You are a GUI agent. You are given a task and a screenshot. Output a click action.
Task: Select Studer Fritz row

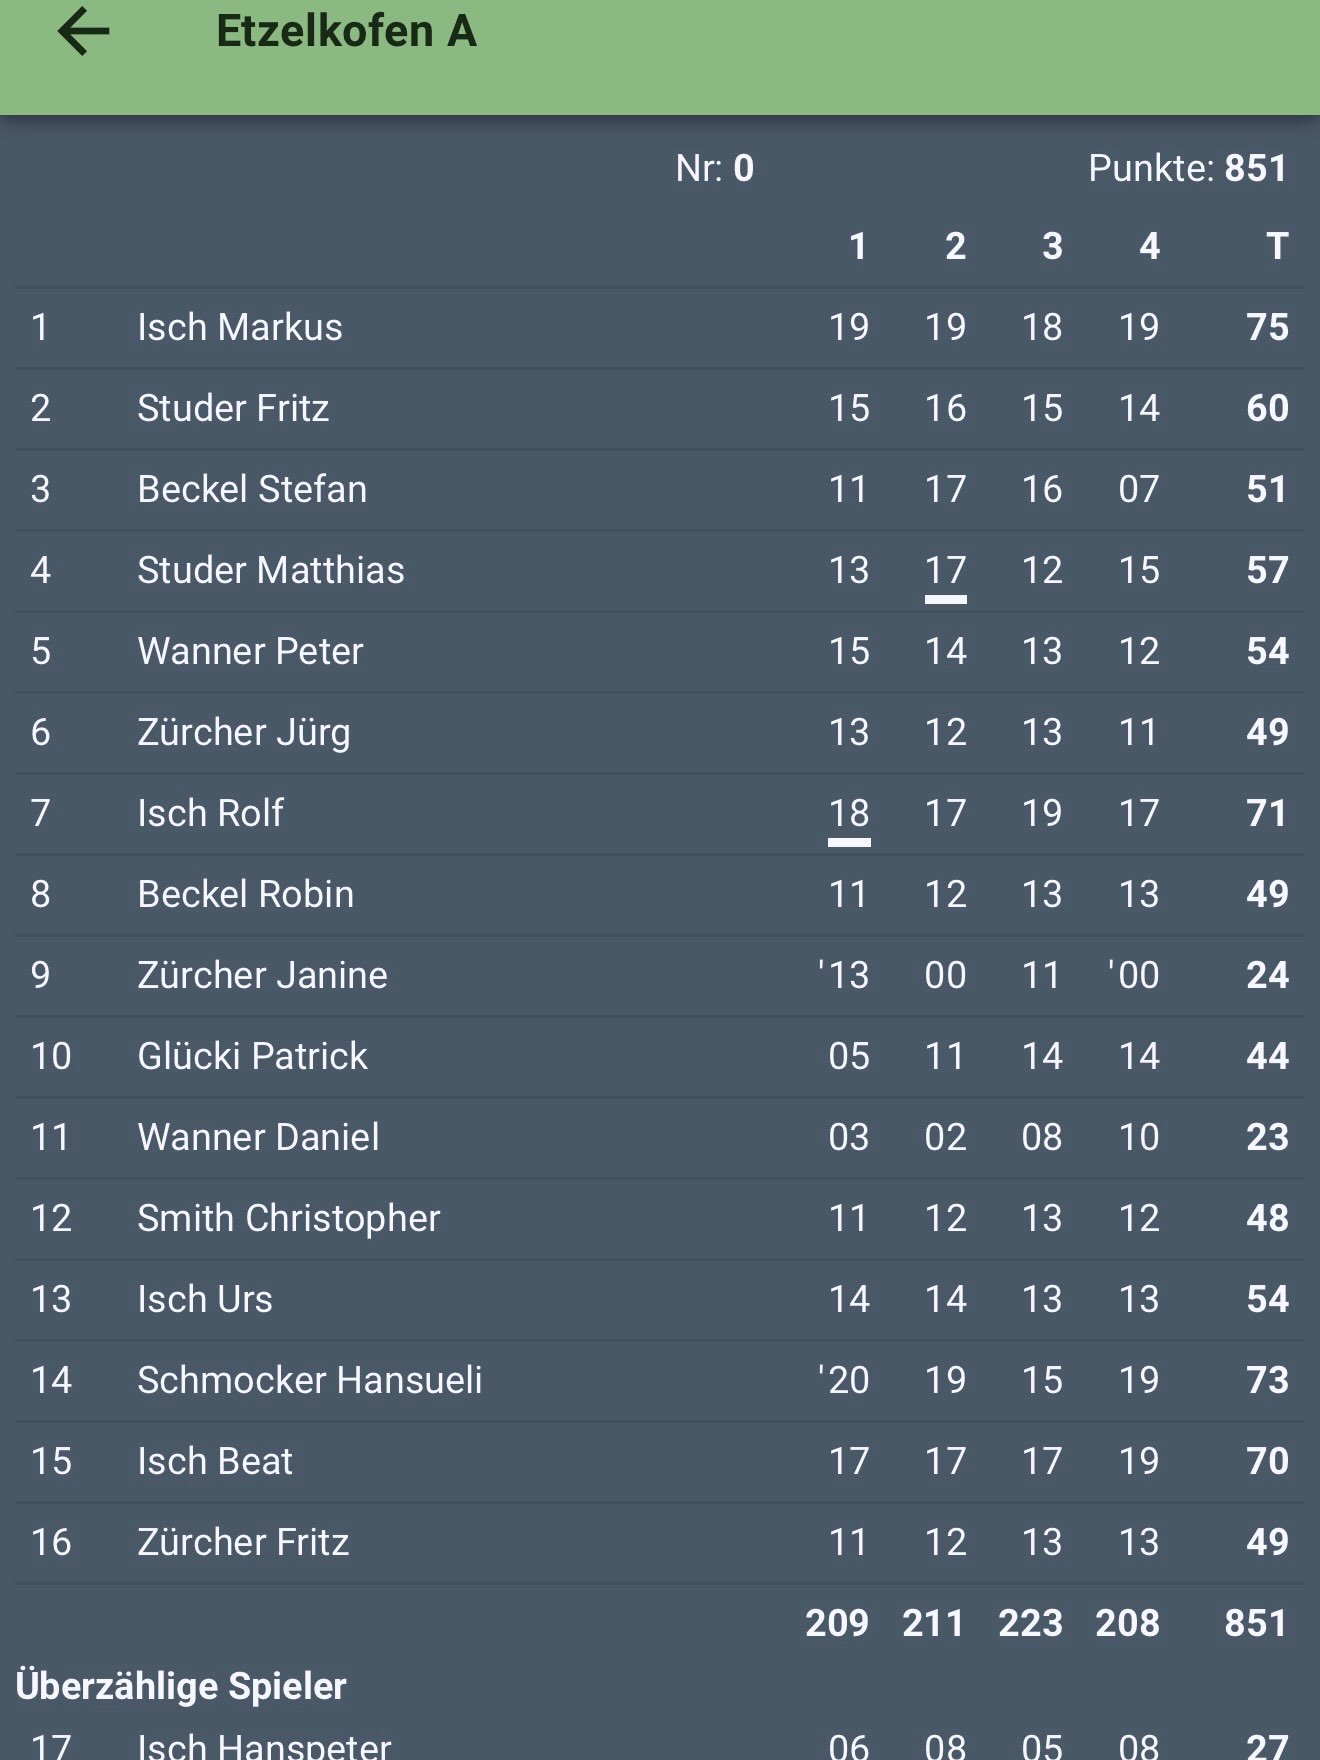[660, 409]
